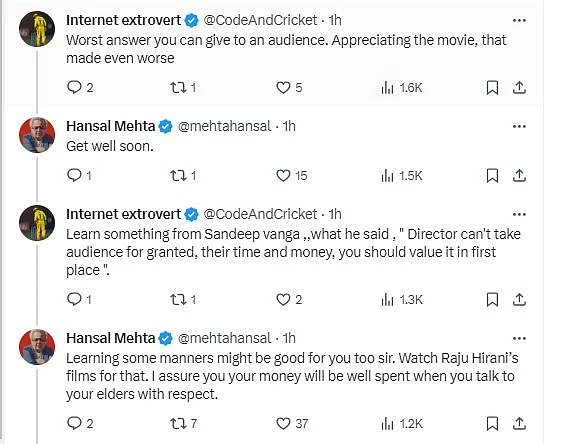Viewport: 568px width, 444px height.
Task: Bookmark the 'Worst answer' tweet
Action: 492,88
